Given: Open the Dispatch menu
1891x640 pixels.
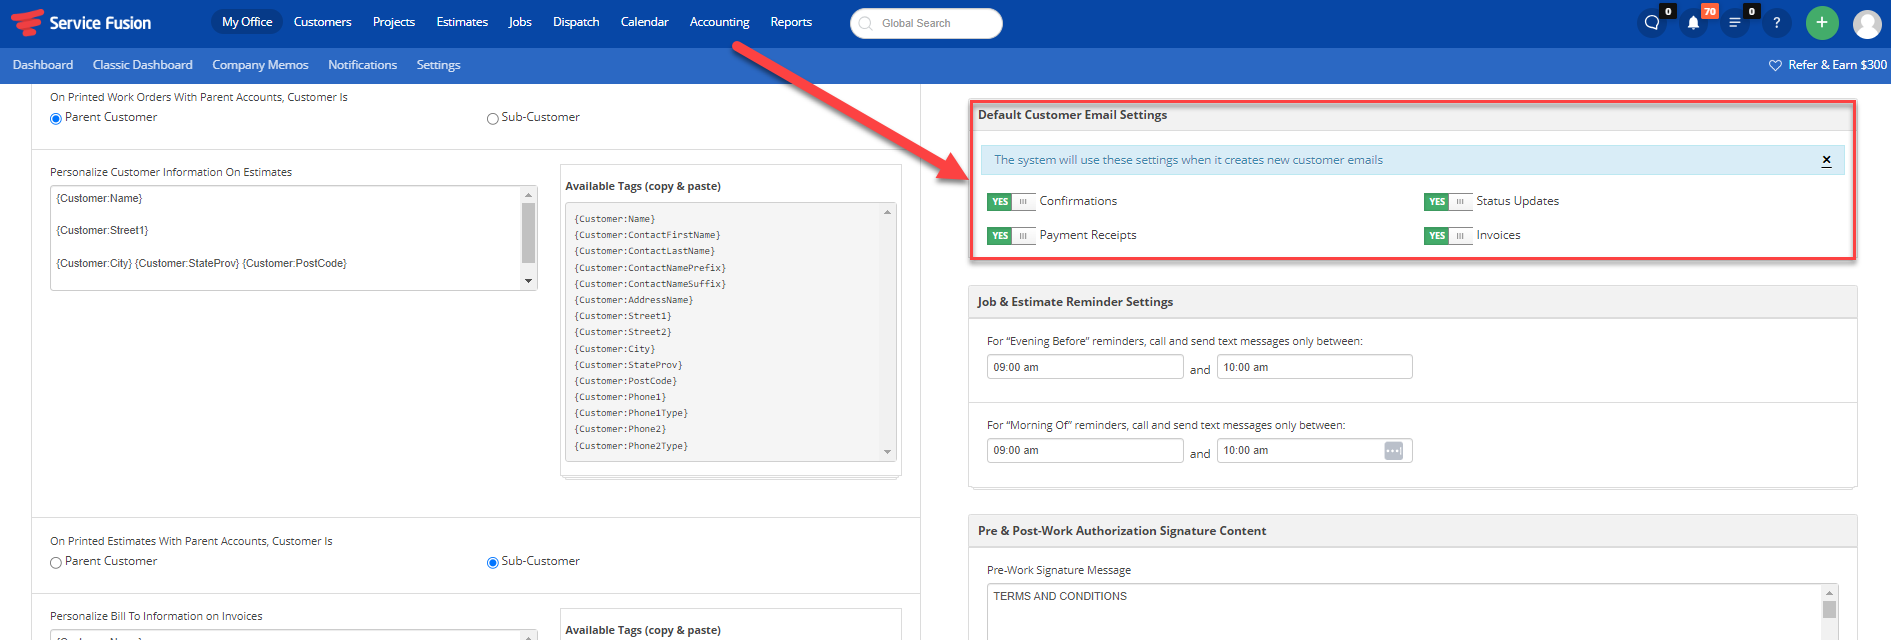Looking at the screenshot, I should (576, 22).
